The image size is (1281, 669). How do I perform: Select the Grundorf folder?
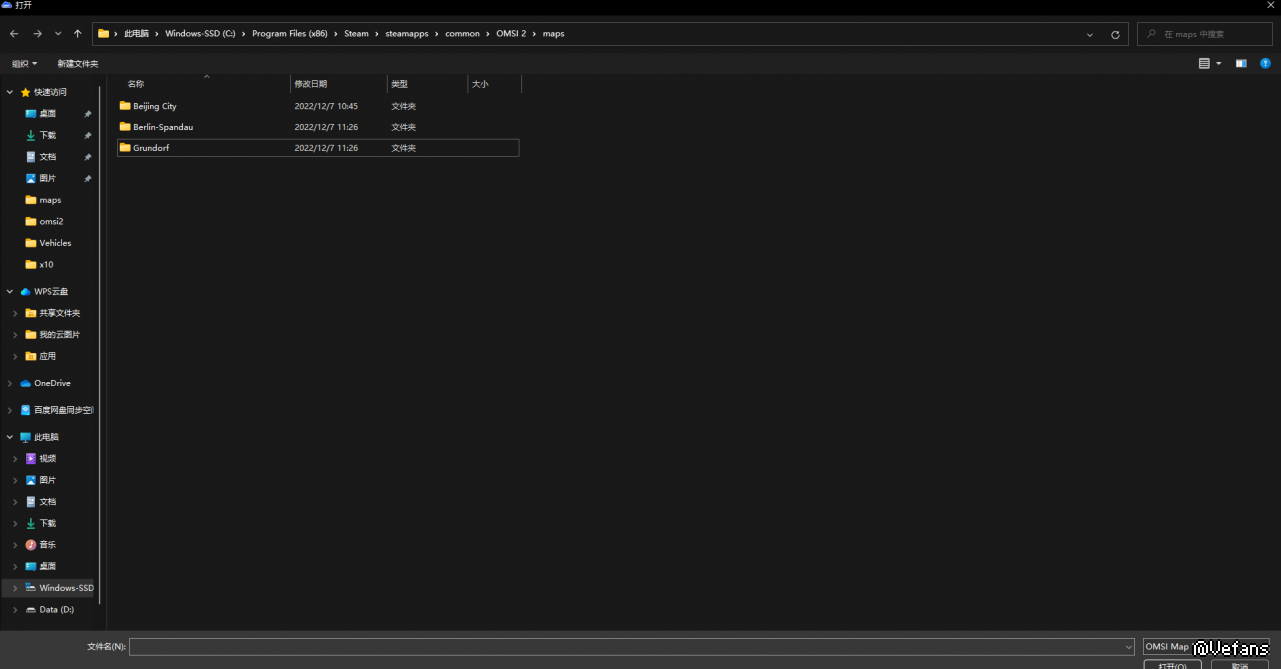(318, 148)
